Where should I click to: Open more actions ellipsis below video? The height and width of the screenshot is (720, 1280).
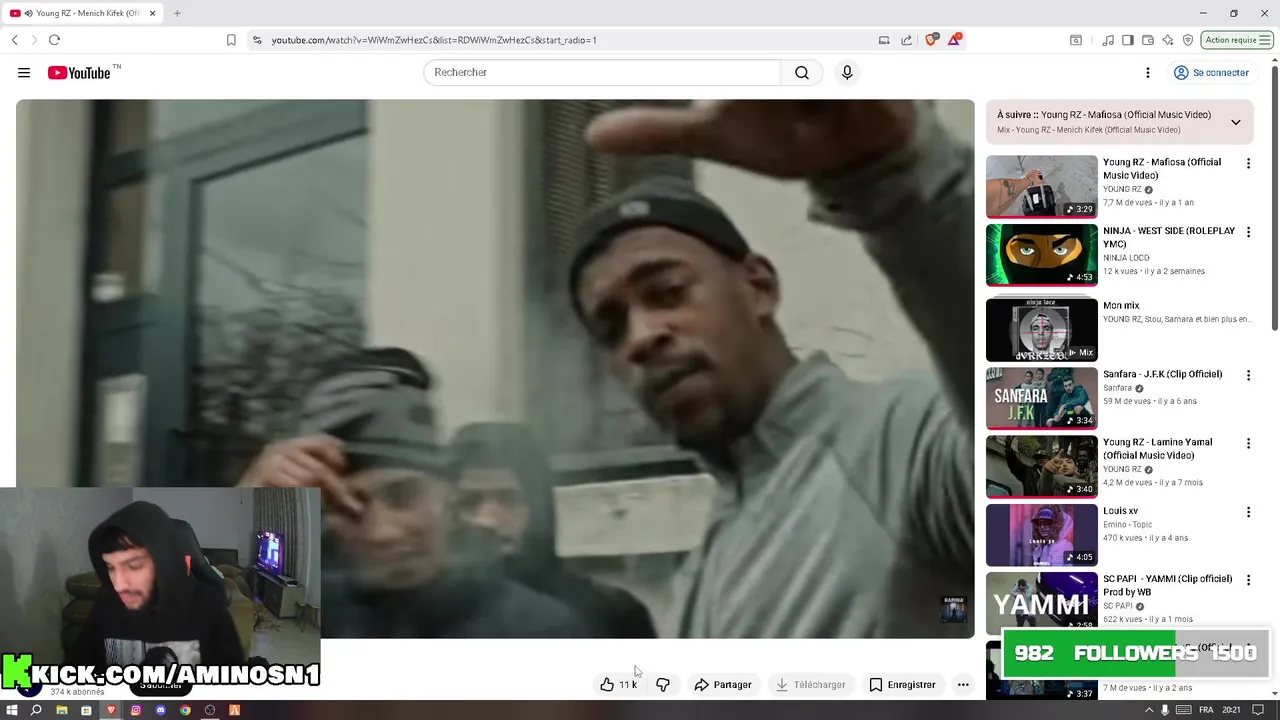[963, 685]
